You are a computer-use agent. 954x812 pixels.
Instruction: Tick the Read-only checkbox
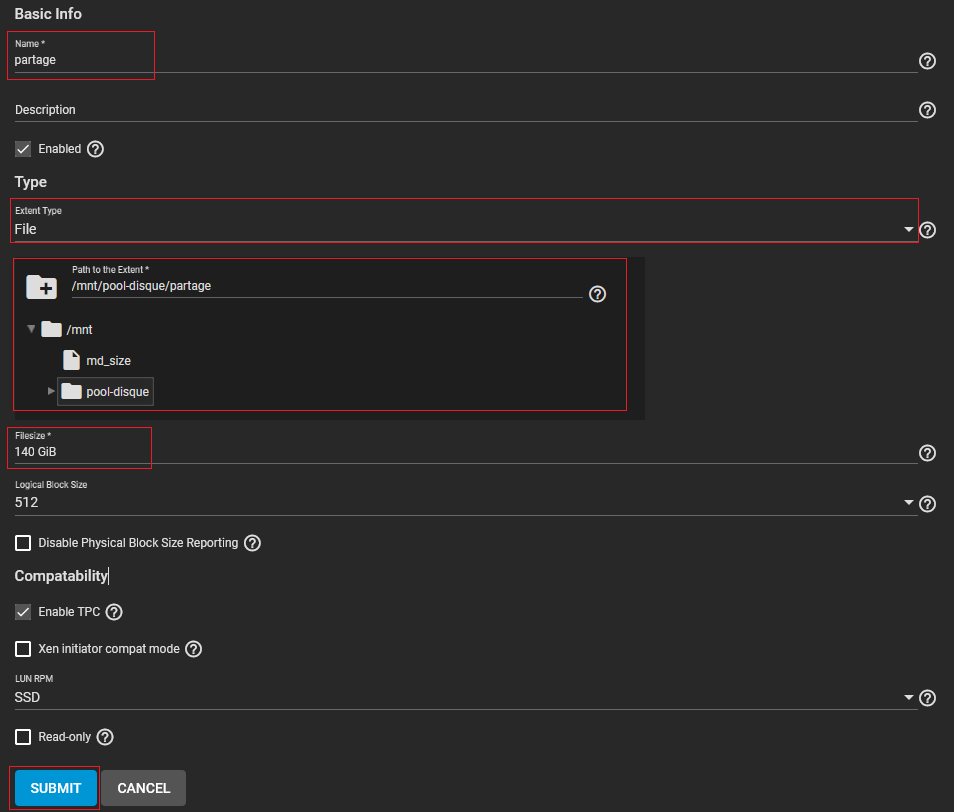23,737
